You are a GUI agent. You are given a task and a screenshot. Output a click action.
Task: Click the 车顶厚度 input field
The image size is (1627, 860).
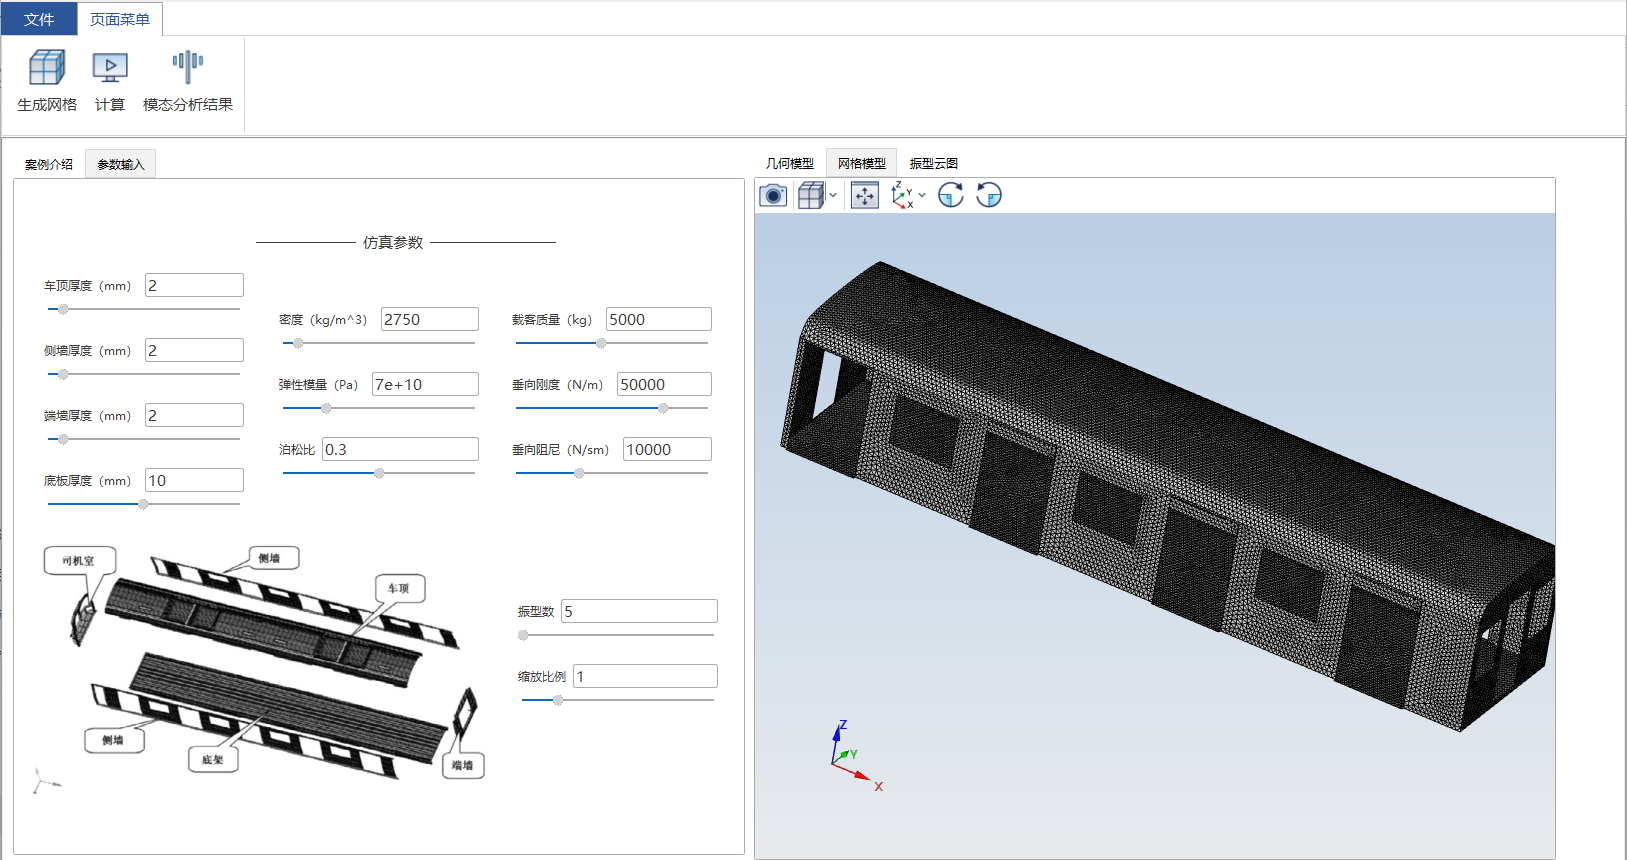click(x=194, y=285)
